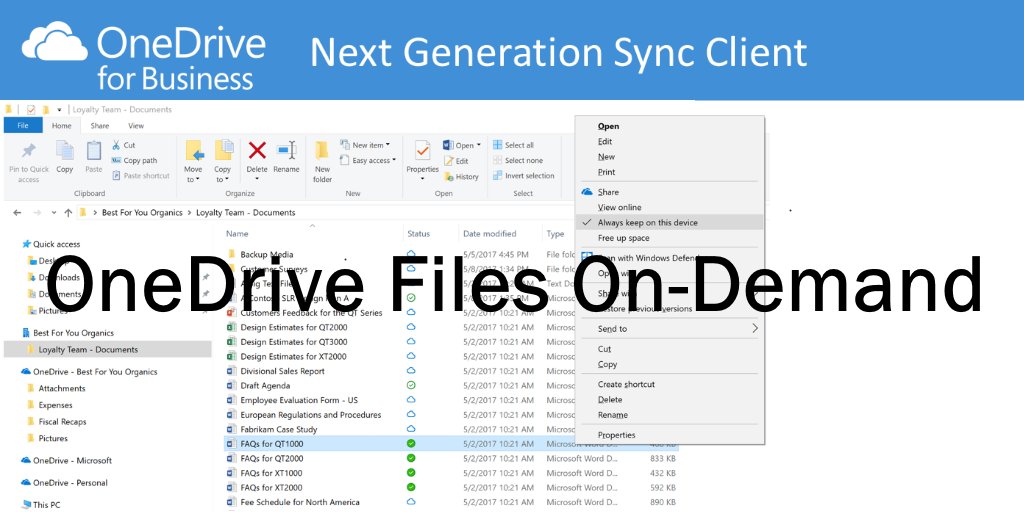Choose Open in context menu
Viewport: 1024px width, 512px height.
[x=669, y=127]
